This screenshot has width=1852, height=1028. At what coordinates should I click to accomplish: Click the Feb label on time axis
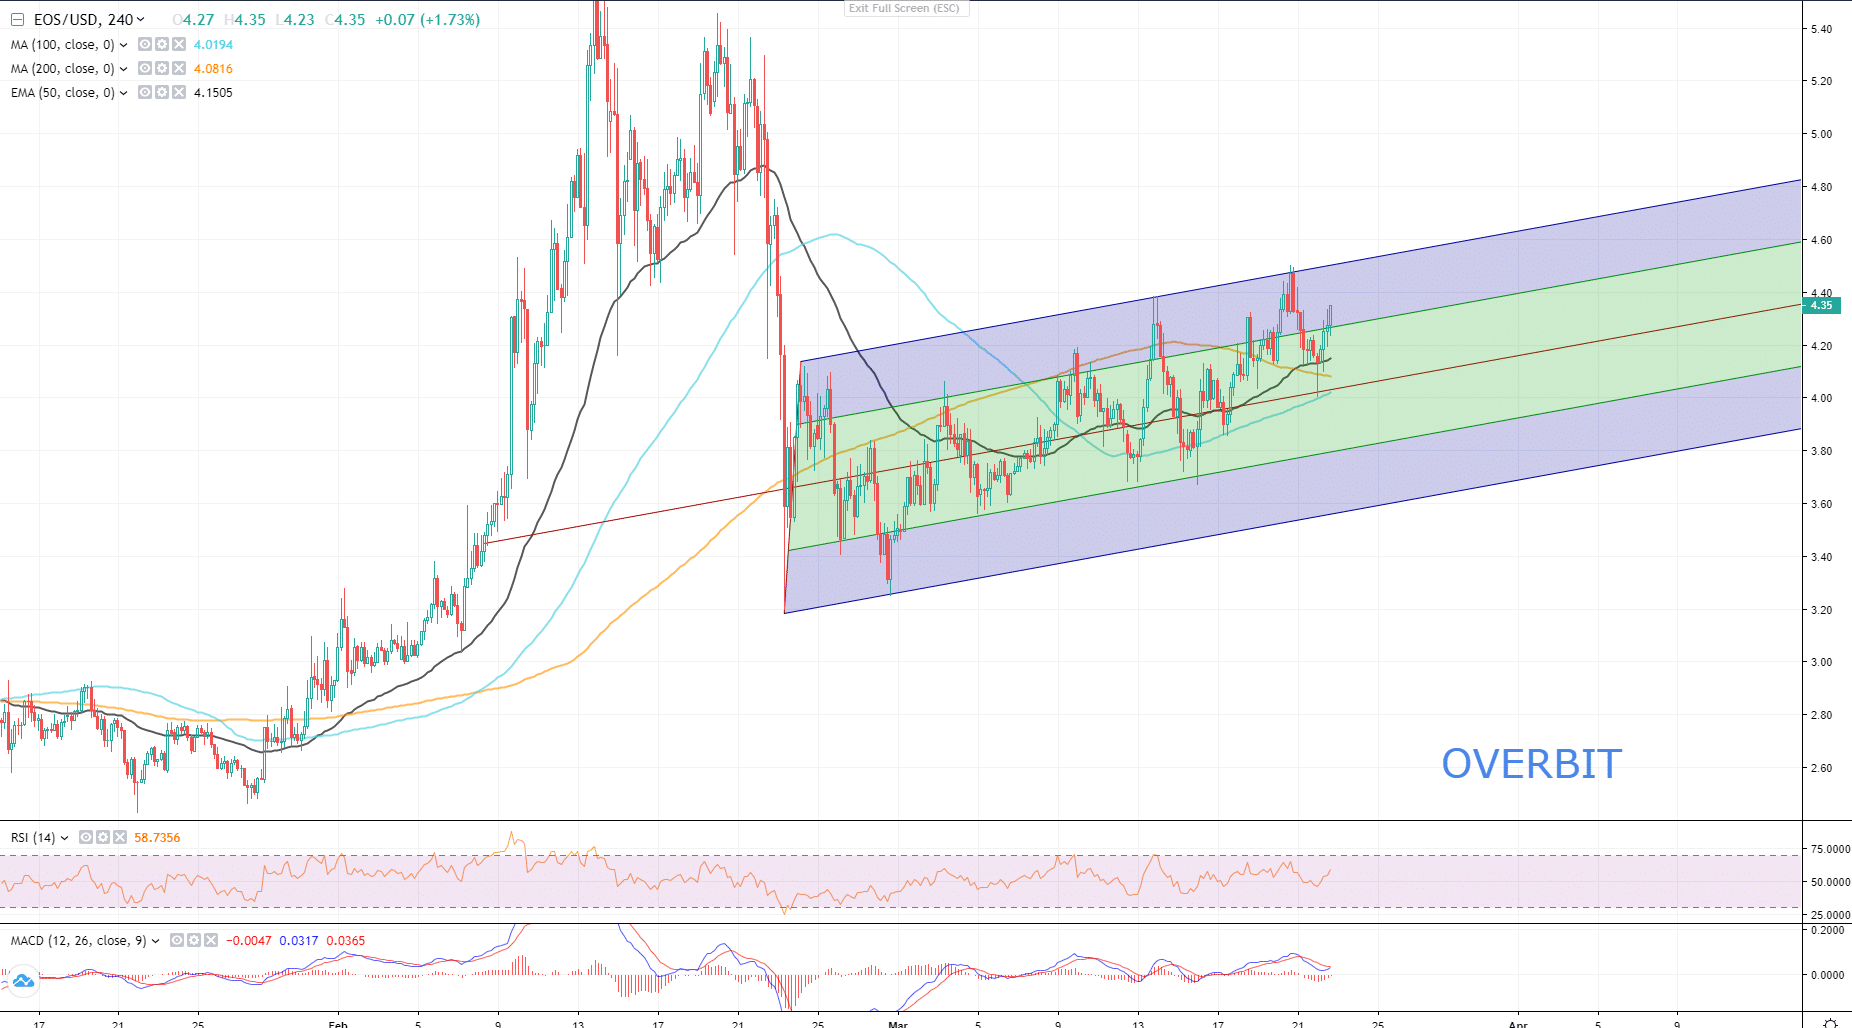pyautogui.click(x=338, y=1023)
